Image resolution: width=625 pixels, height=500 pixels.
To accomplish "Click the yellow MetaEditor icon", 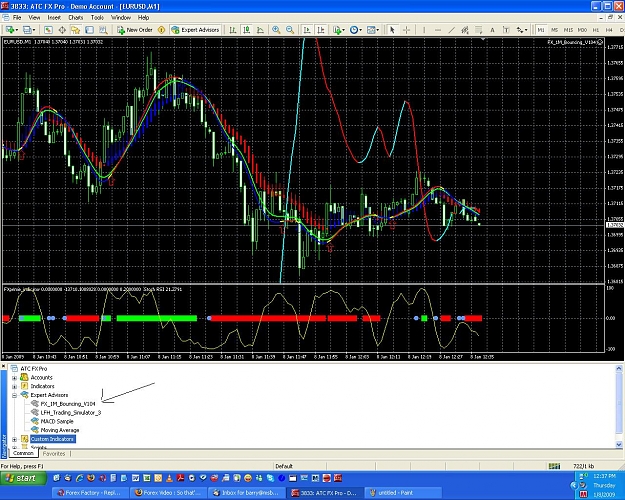I will pyautogui.click(x=161, y=30).
